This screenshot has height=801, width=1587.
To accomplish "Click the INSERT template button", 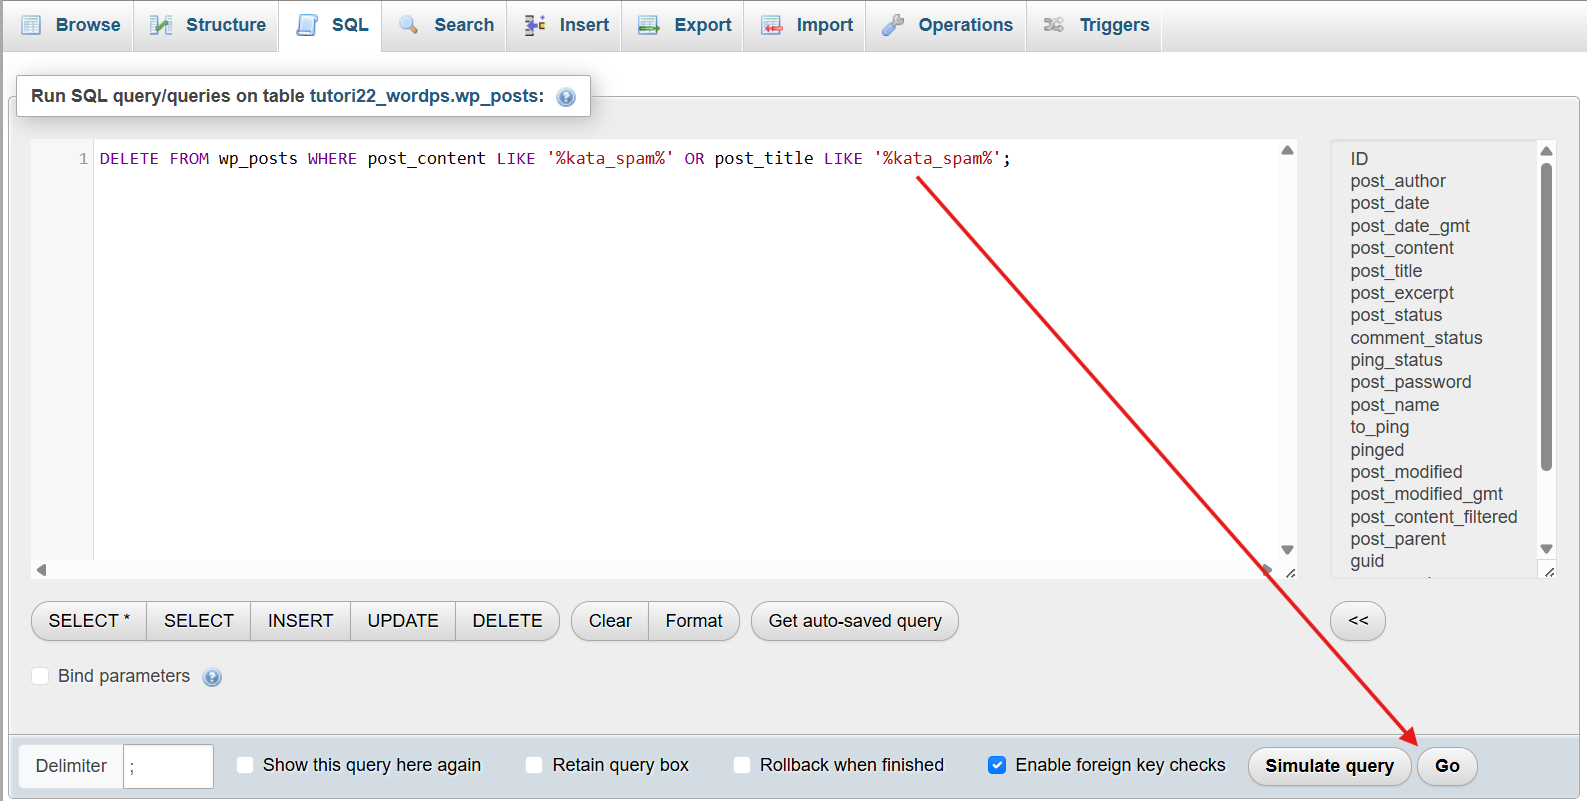I will pos(301,621).
